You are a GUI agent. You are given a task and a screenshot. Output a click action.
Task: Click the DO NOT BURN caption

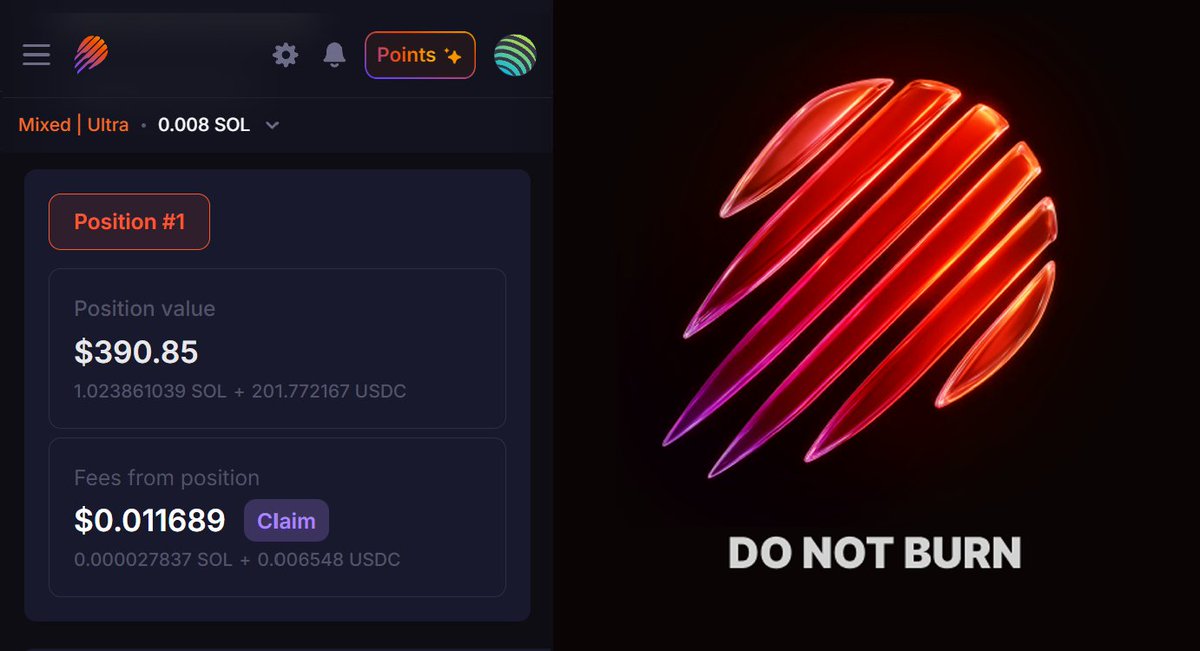tap(875, 553)
